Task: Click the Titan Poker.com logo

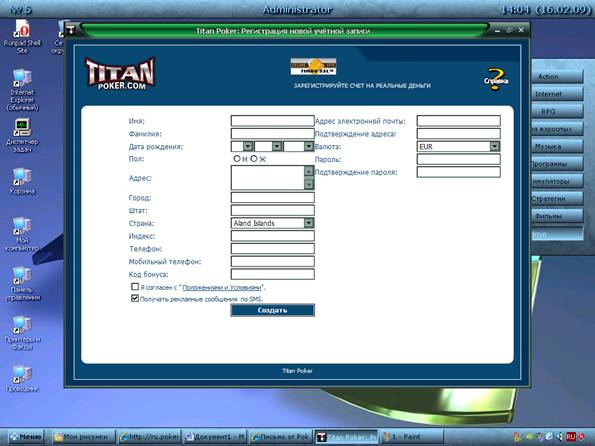Action: [120, 74]
